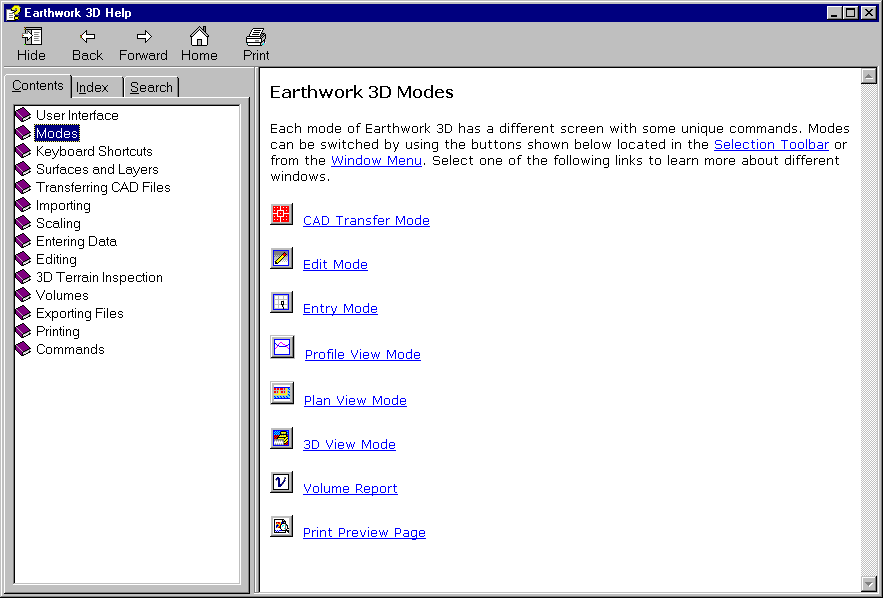Open the Selection Toolbar link

[771, 145]
